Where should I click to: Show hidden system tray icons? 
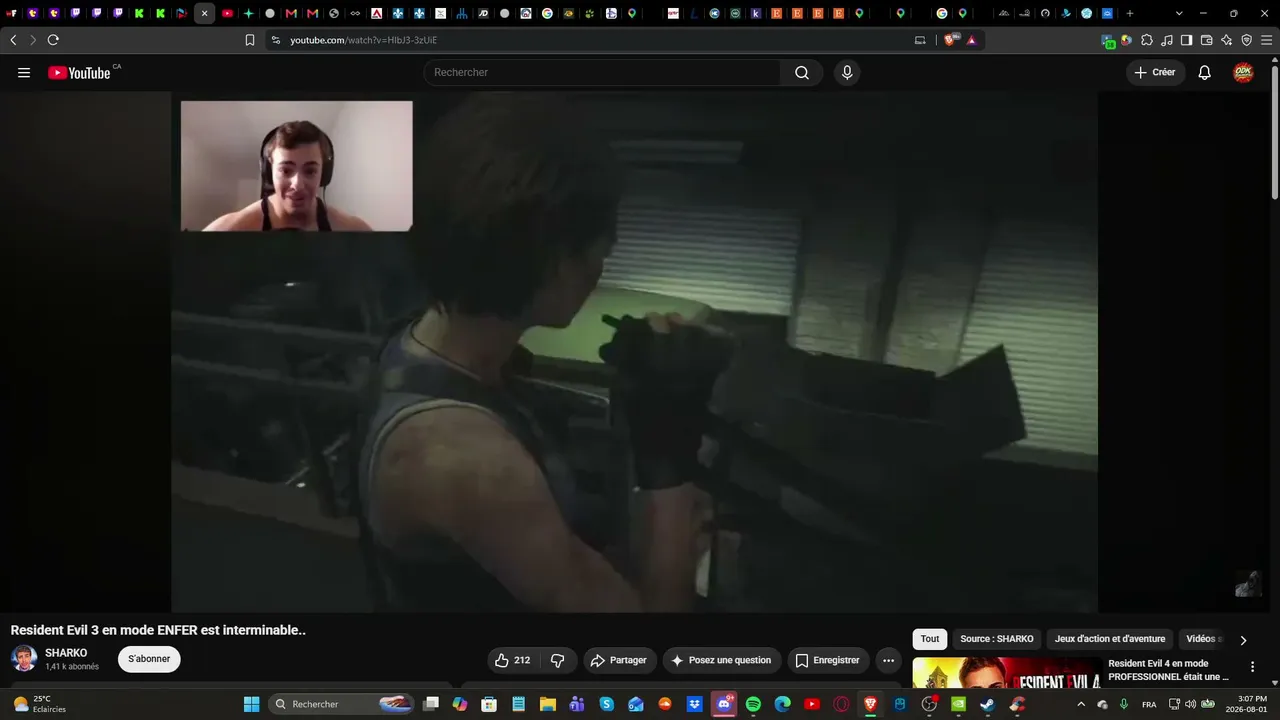pos(1081,704)
